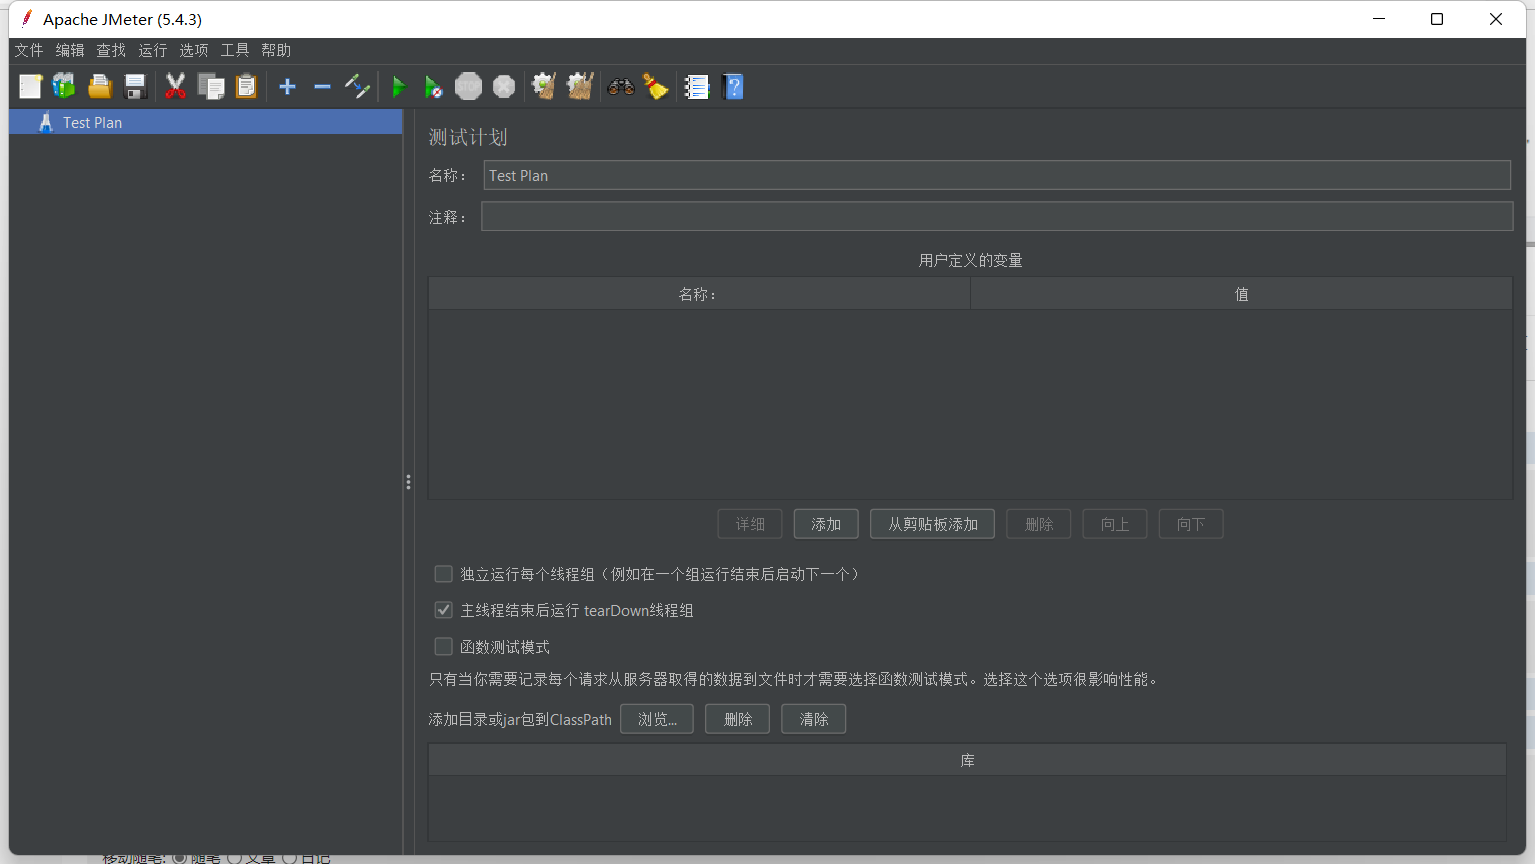Click Start no pauses icon
Viewport: 1535px width, 864px height.
[x=433, y=87]
